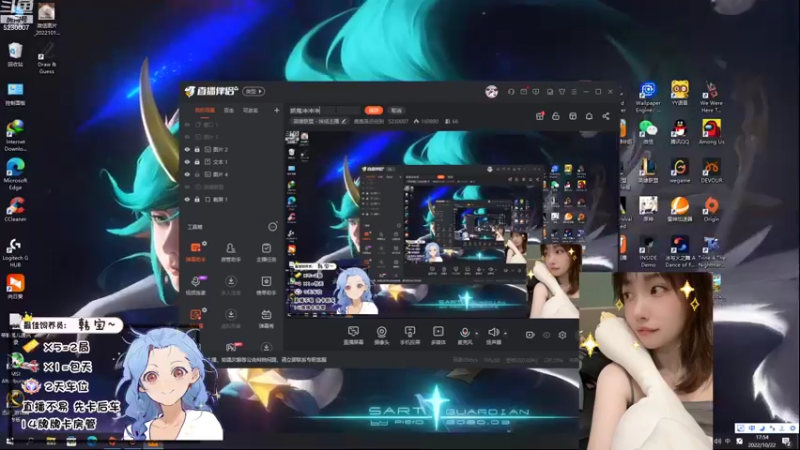
Task: Open the 弹幕秀 danmaku show tool
Action: (x=266, y=318)
